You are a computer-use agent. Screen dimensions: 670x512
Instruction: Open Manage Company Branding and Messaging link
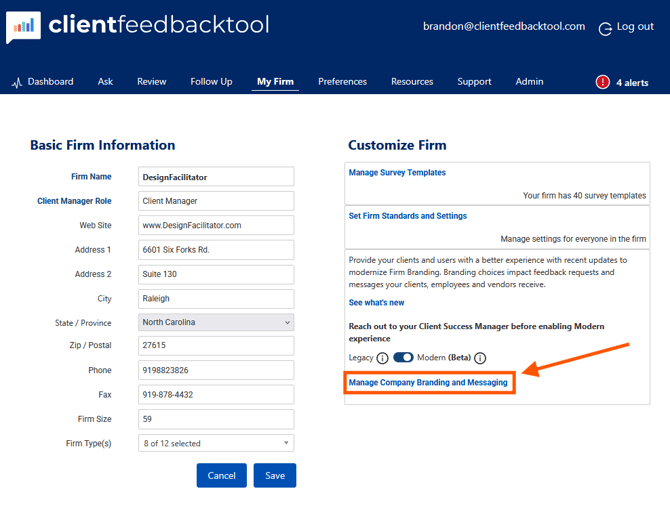click(x=428, y=382)
